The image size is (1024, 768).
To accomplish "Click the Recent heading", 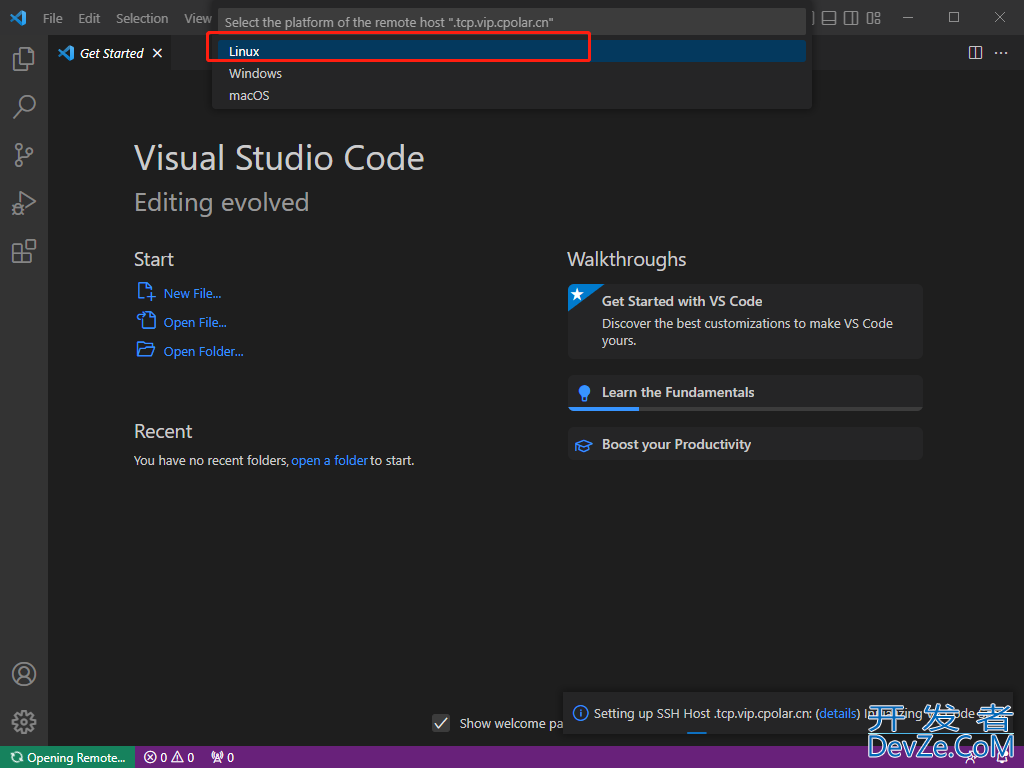I will (163, 431).
